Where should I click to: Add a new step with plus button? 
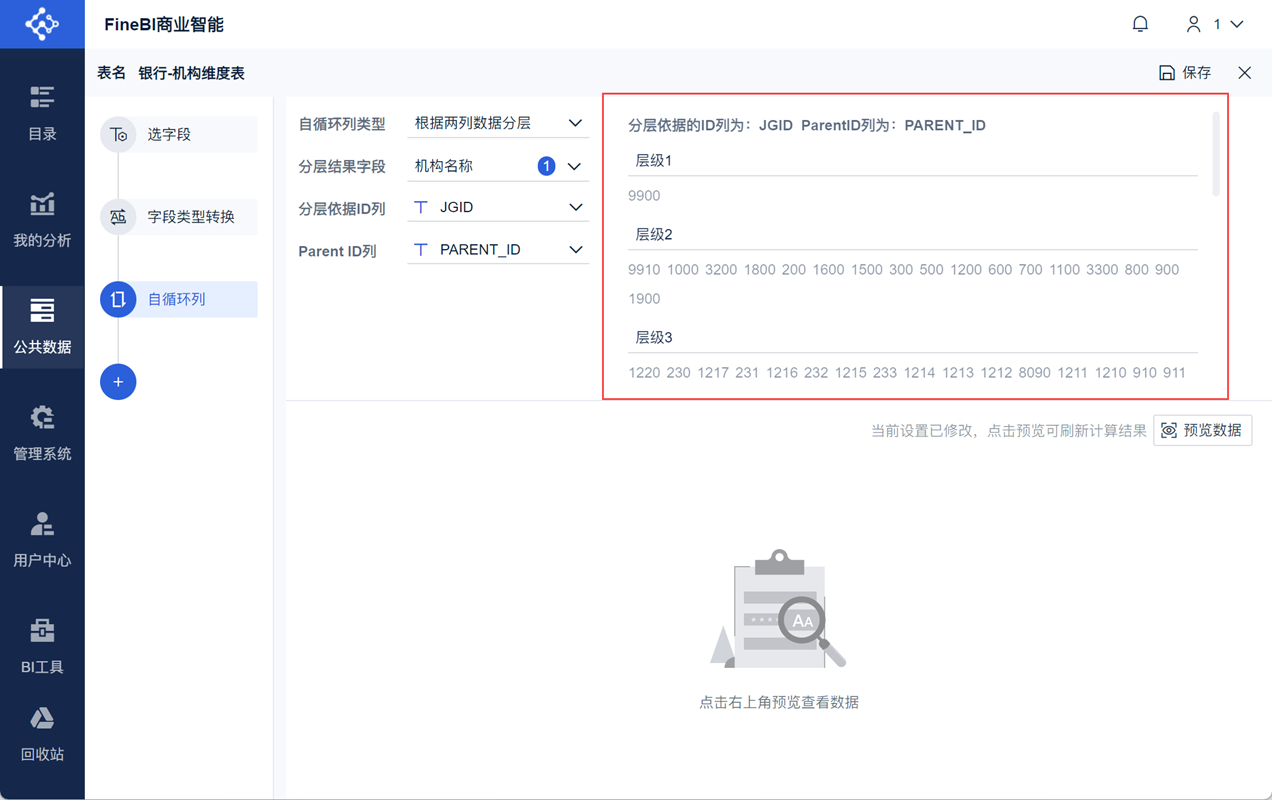(x=118, y=382)
